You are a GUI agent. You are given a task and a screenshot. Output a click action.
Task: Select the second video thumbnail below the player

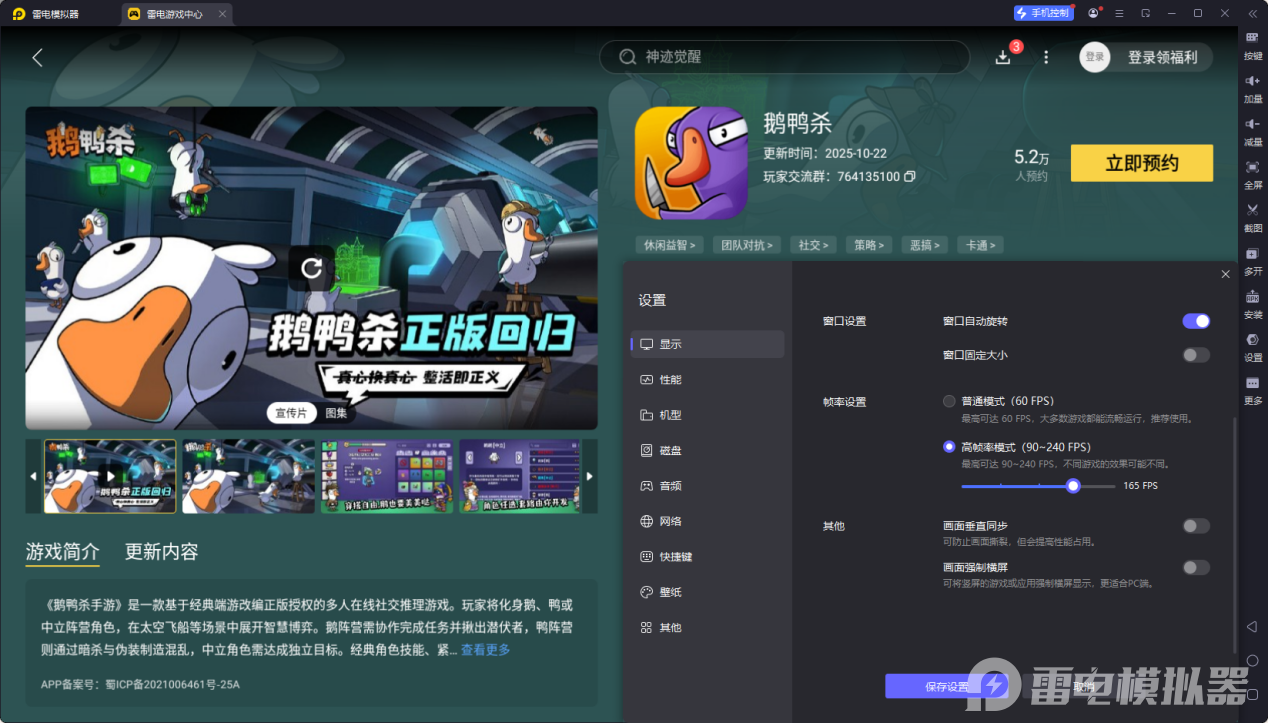coord(247,477)
